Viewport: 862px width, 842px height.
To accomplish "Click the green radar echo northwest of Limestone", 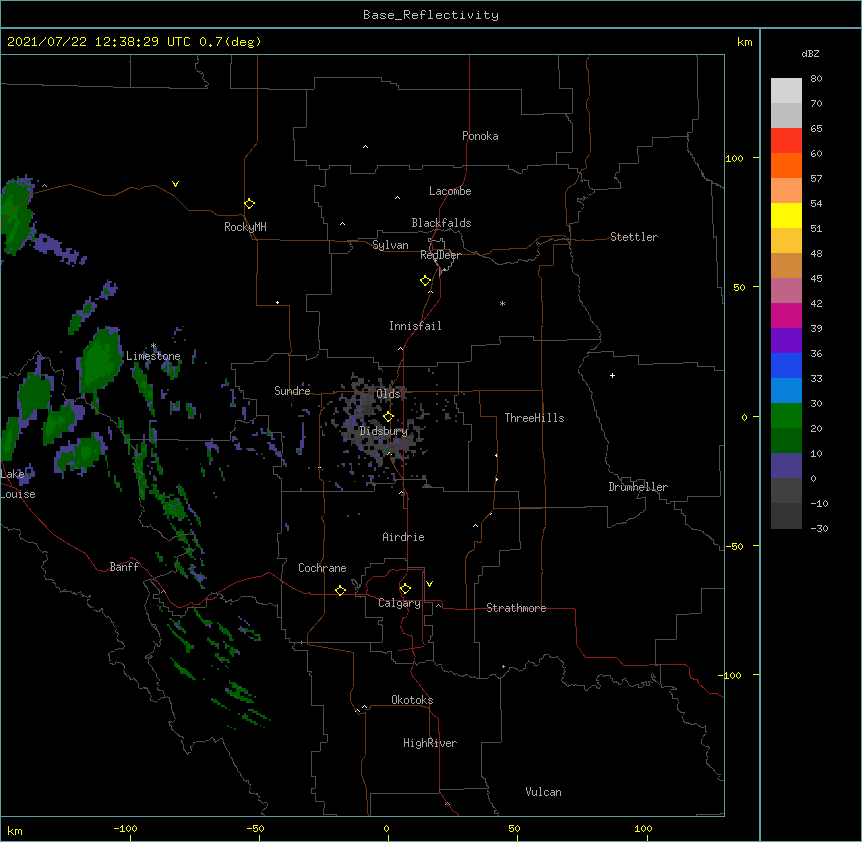I will coord(101,359).
